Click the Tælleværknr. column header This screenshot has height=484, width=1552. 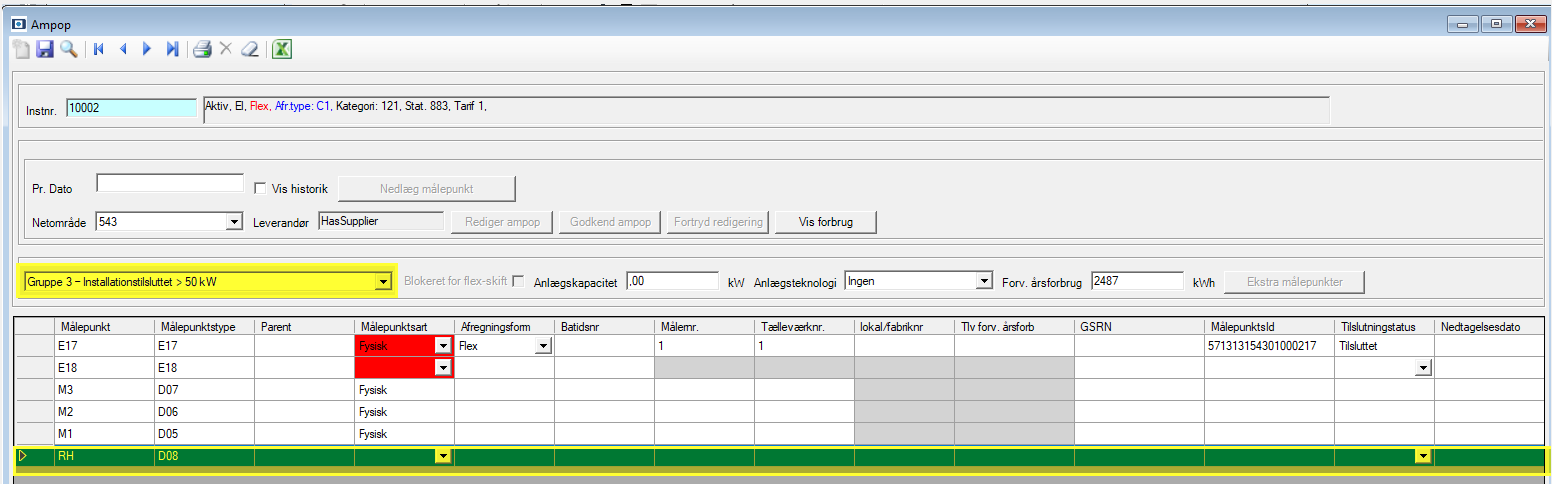804,326
